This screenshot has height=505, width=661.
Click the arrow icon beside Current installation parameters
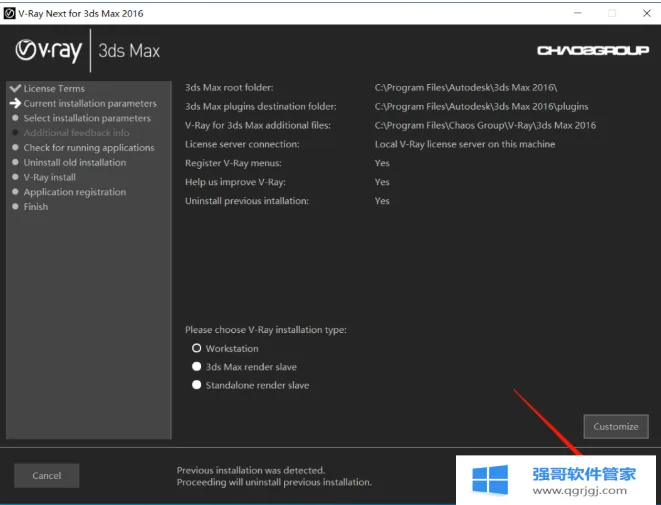tap(15, 103)
